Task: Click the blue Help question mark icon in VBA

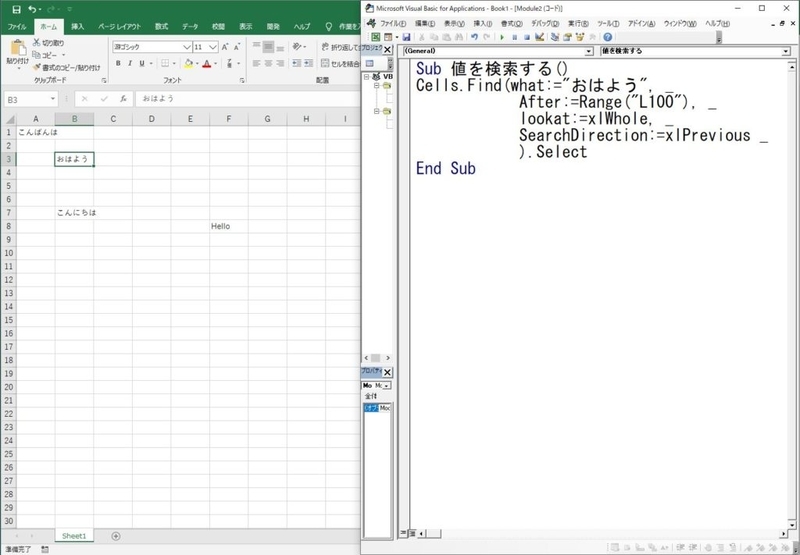Action: (x=607, y=37)
